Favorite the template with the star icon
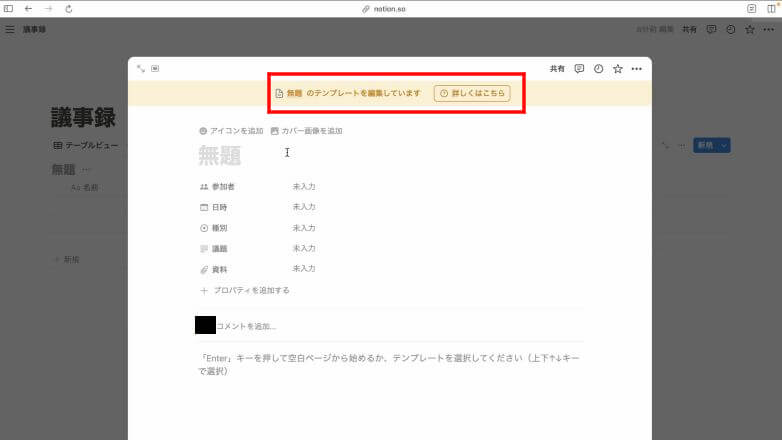This screenshot has width=782, height=440. pos(618,69)
